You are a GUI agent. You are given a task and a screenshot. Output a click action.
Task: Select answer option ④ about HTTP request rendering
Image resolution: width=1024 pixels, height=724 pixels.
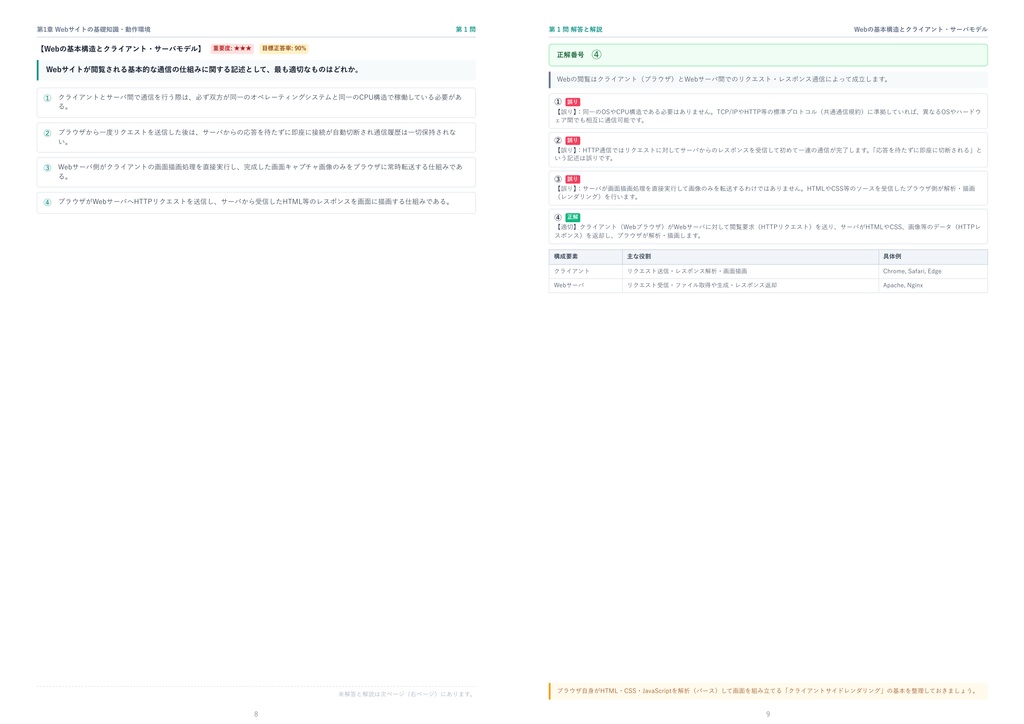[x=256, y=202]
